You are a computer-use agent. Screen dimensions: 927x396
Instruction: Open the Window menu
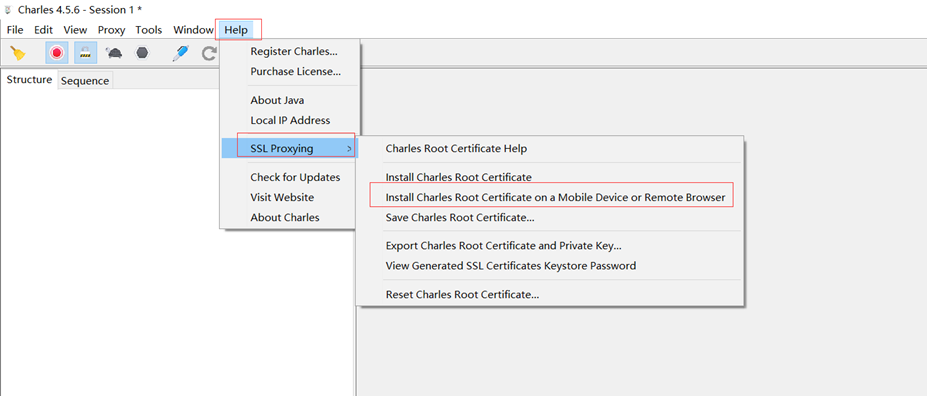click(x=193, y=30)
